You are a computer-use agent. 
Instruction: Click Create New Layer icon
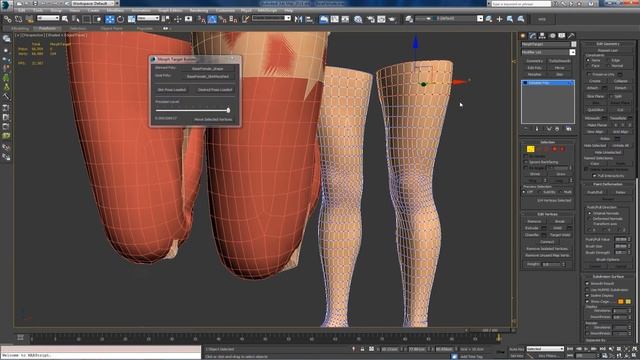tap(489, 19)
